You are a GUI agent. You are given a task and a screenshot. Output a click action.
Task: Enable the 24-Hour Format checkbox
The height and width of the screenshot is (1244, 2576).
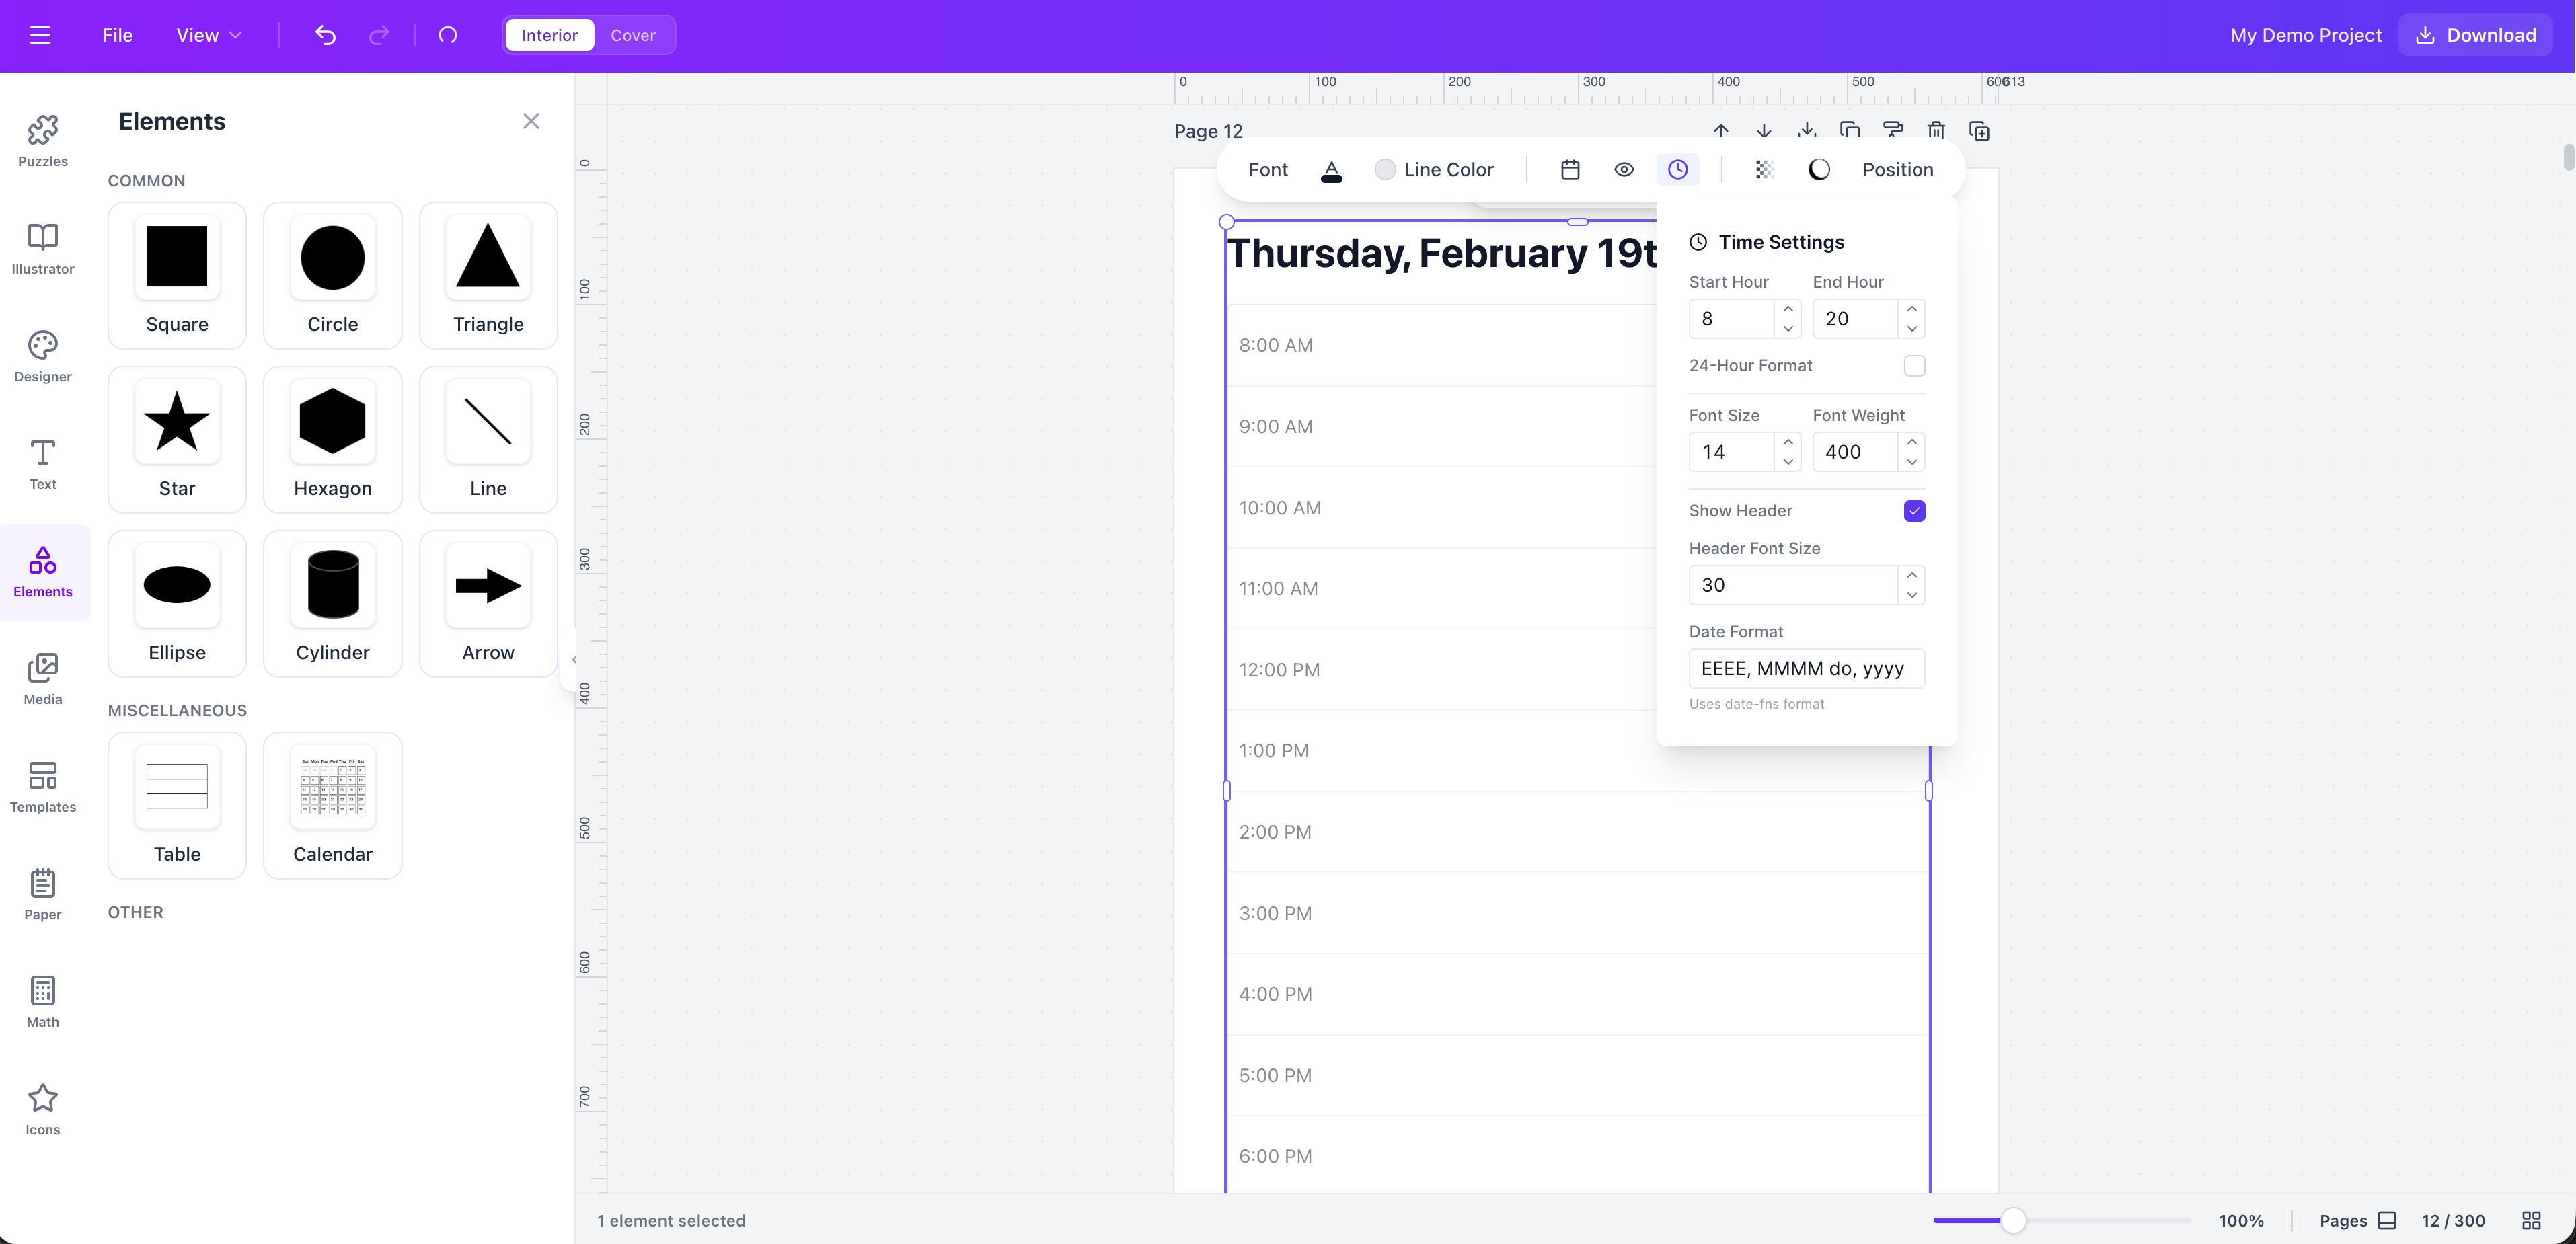tap(1915, 365)
